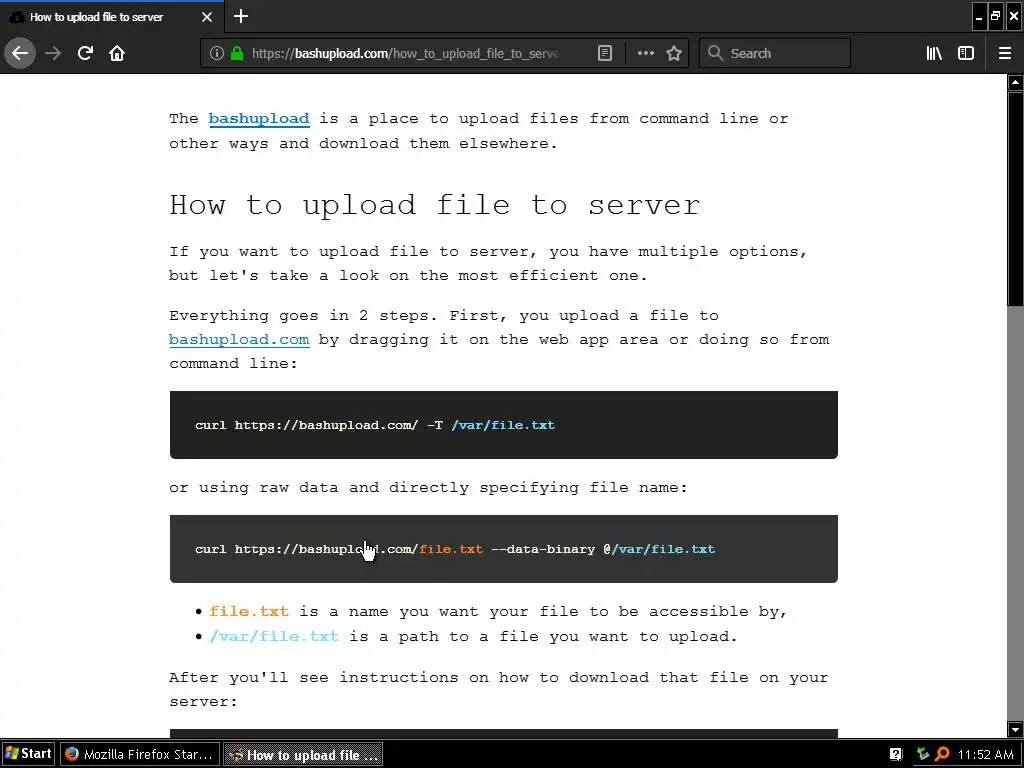Screen dimensions: 1024x768
Task: Click '--data-binary' in second code block
Action: pyautogui.click(x=543, y=549)
